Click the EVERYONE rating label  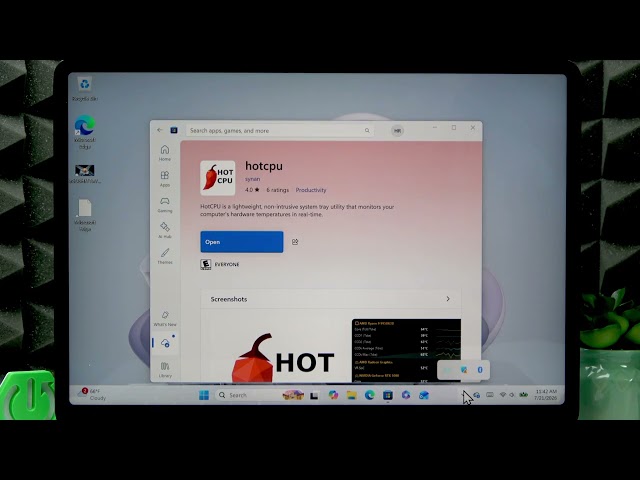click(x=227, y=264)
